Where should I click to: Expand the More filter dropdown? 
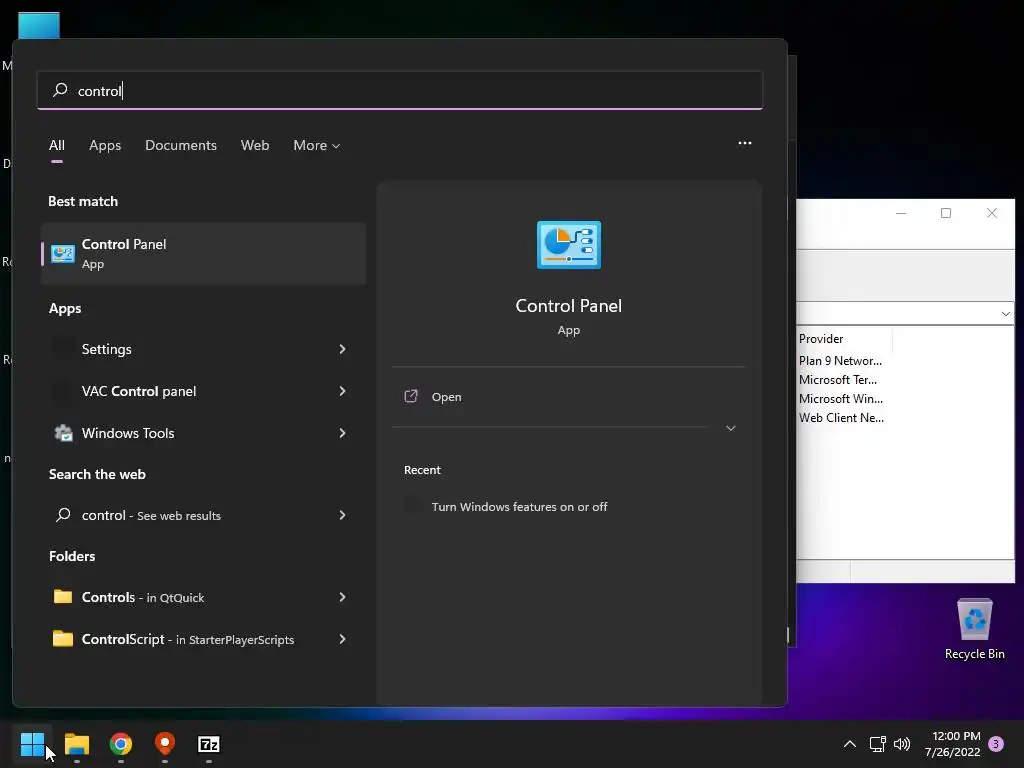317,146
